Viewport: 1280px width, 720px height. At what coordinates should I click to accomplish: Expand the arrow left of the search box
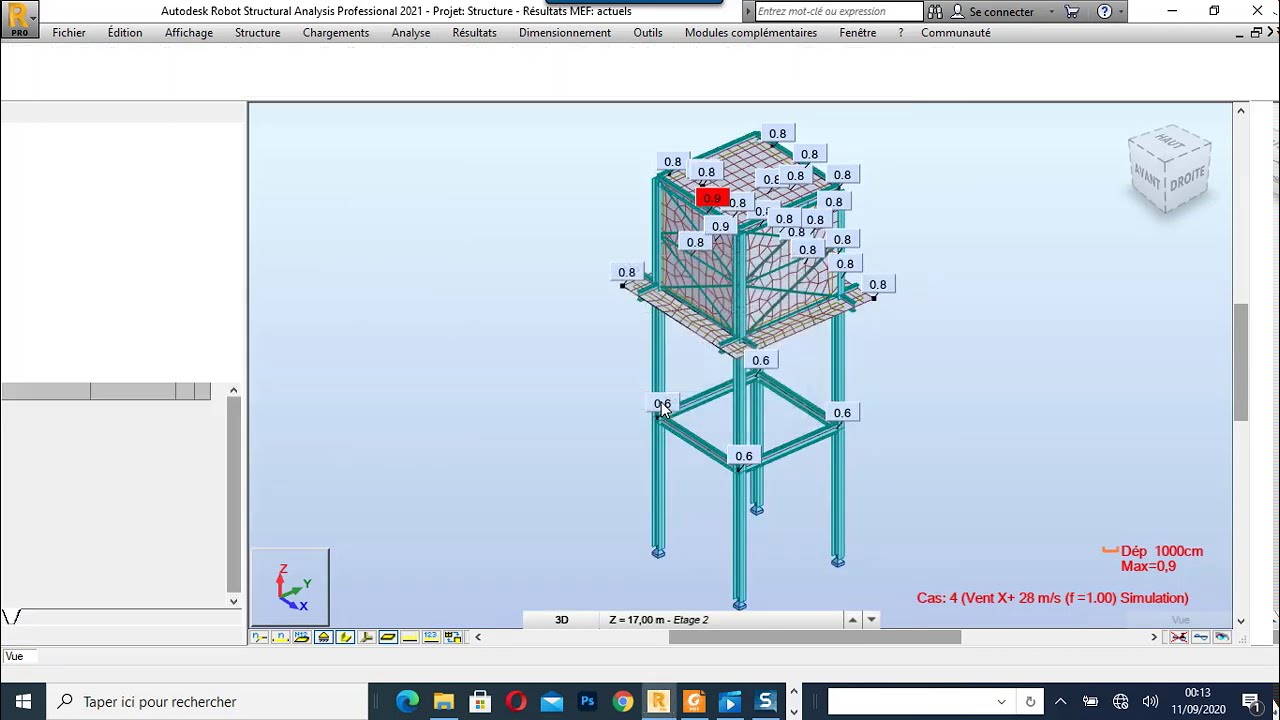748,11
